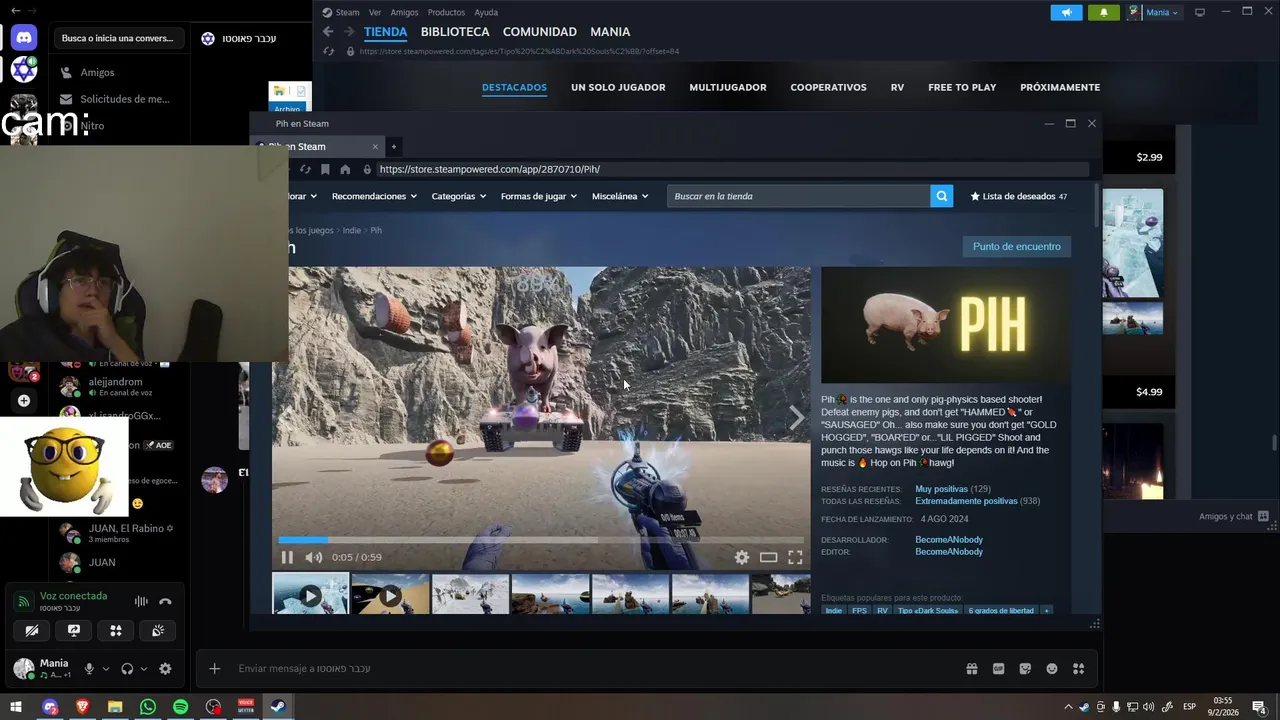Open Steam COMUNIDAD tab
This screenshot has height=720, width=1280.
(540, 32)
